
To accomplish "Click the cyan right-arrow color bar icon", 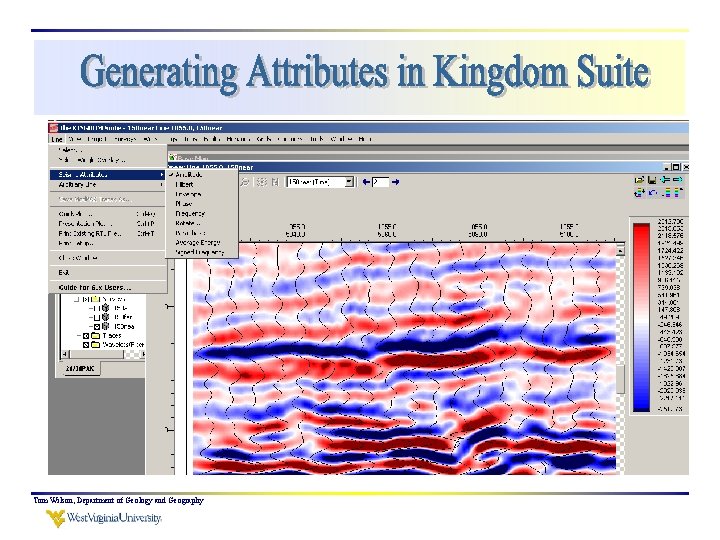I will [x=677, y=180].
